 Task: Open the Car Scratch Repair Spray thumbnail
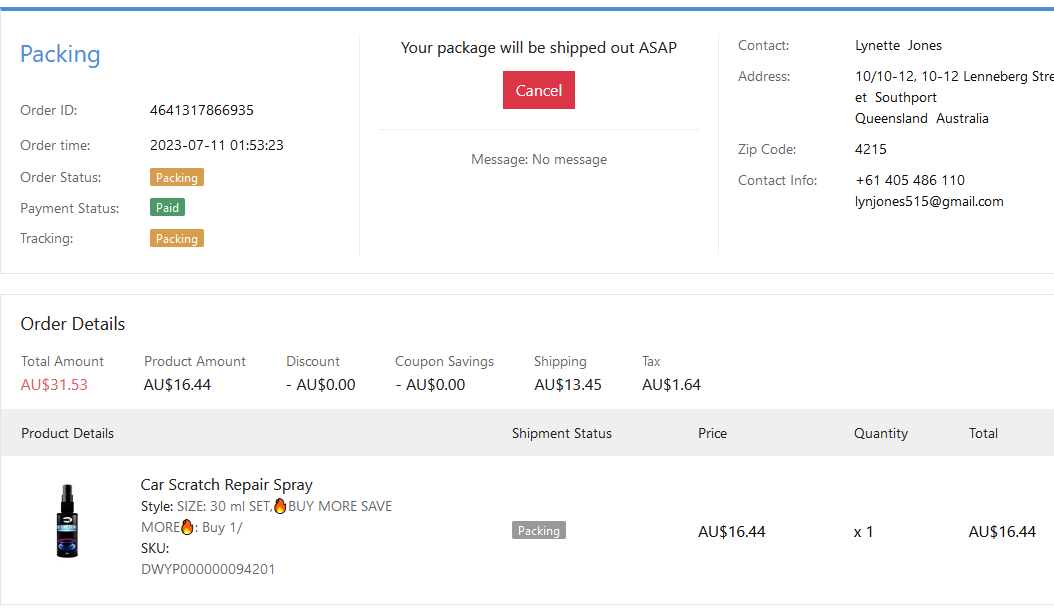(x=67, y=521)
